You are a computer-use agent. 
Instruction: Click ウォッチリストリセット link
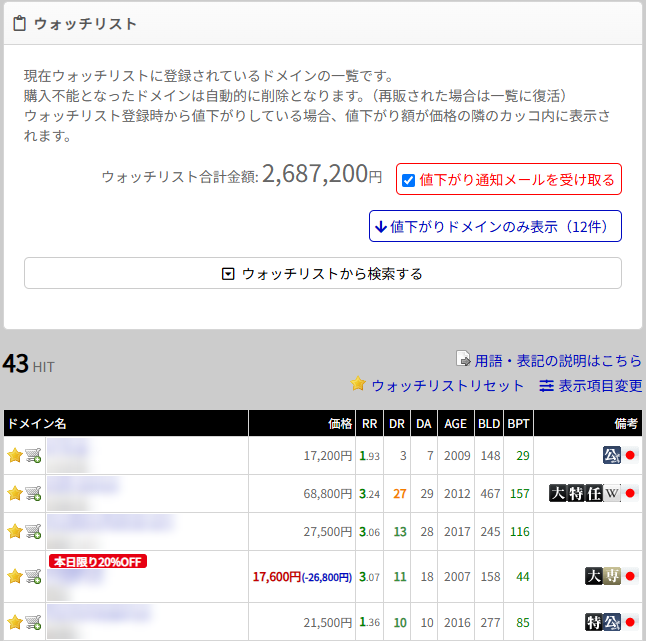tap(447, 386)
